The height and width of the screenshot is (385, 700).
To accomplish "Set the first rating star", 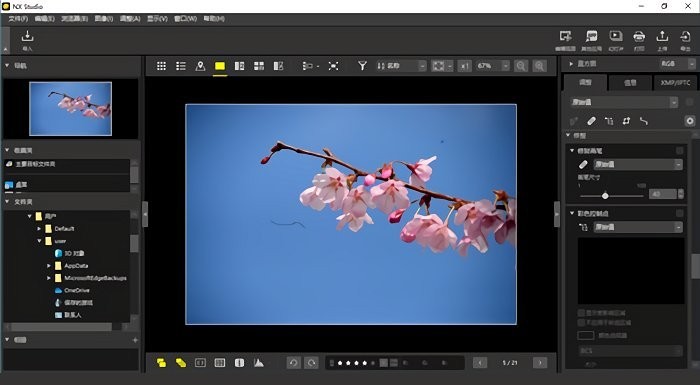I will [340, 363].
